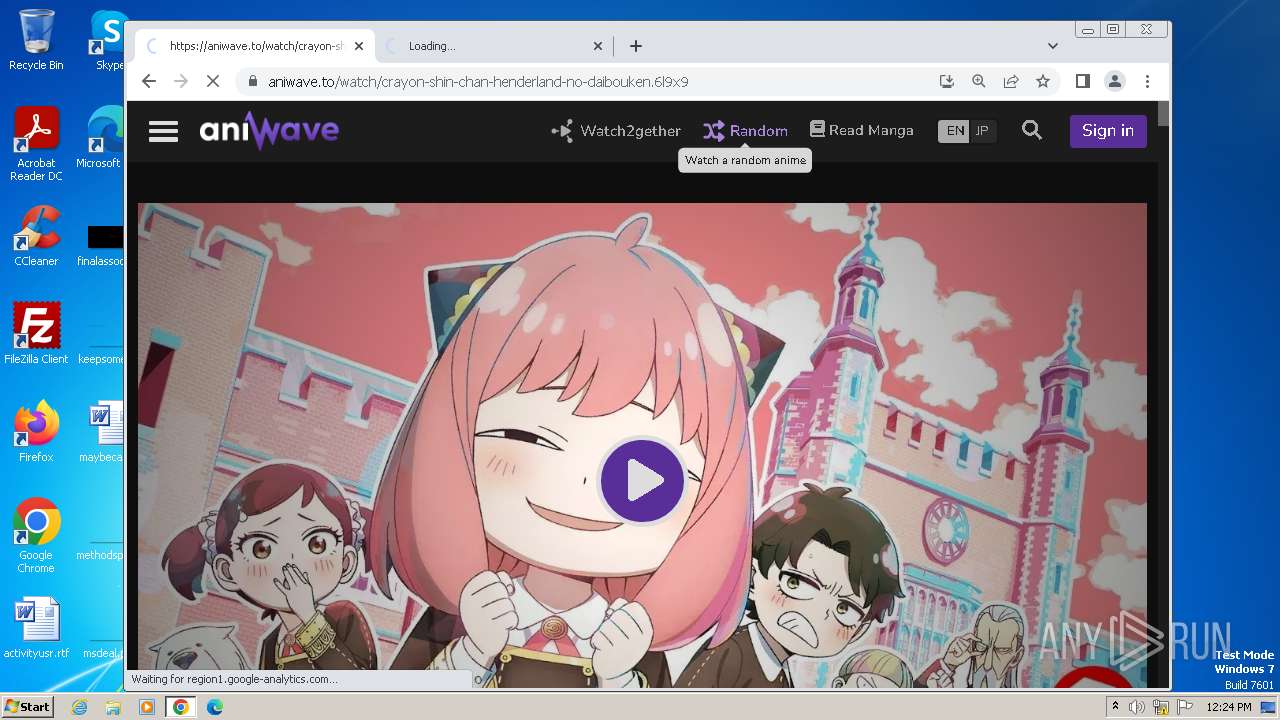Click the install app icon in address bar
Image resolution: width=1280 pixels, height=720 pixels.
tap(947, 81)
